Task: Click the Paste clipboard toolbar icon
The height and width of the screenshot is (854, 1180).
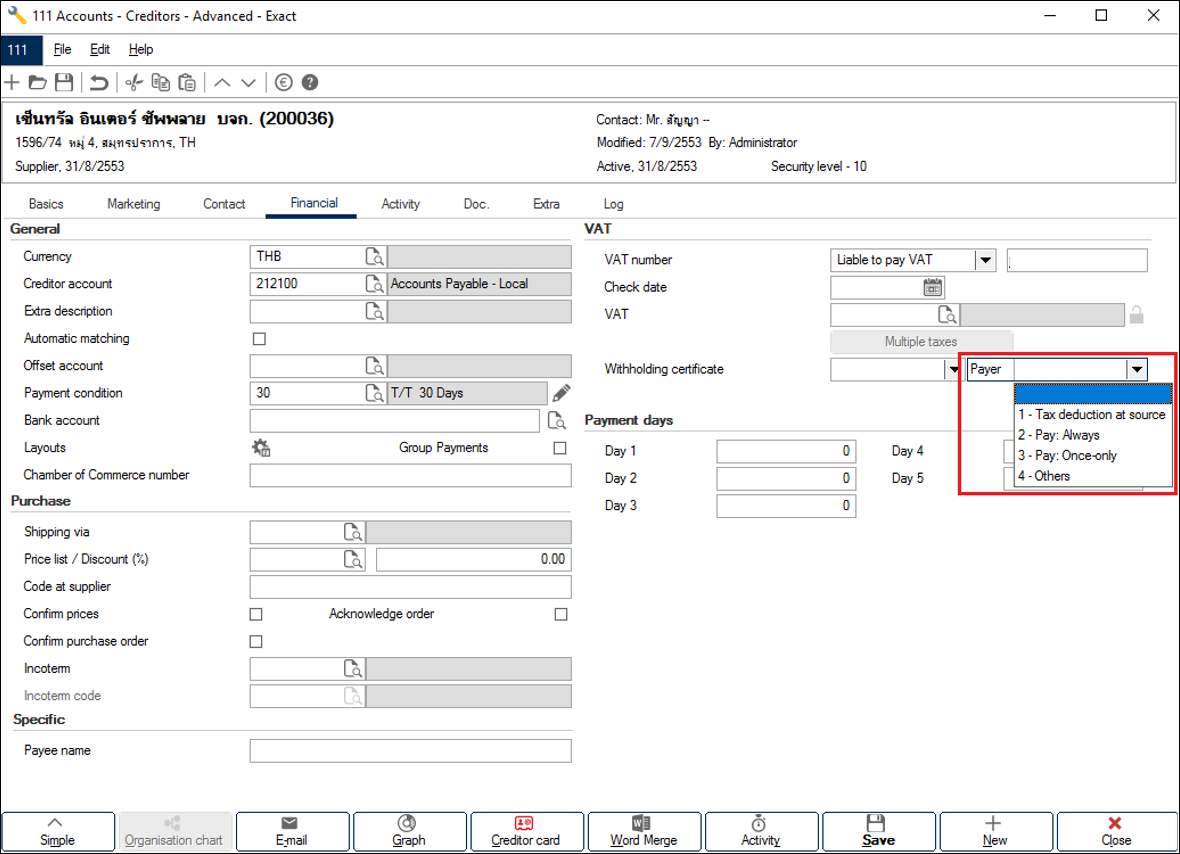Action: pos(187,82)
